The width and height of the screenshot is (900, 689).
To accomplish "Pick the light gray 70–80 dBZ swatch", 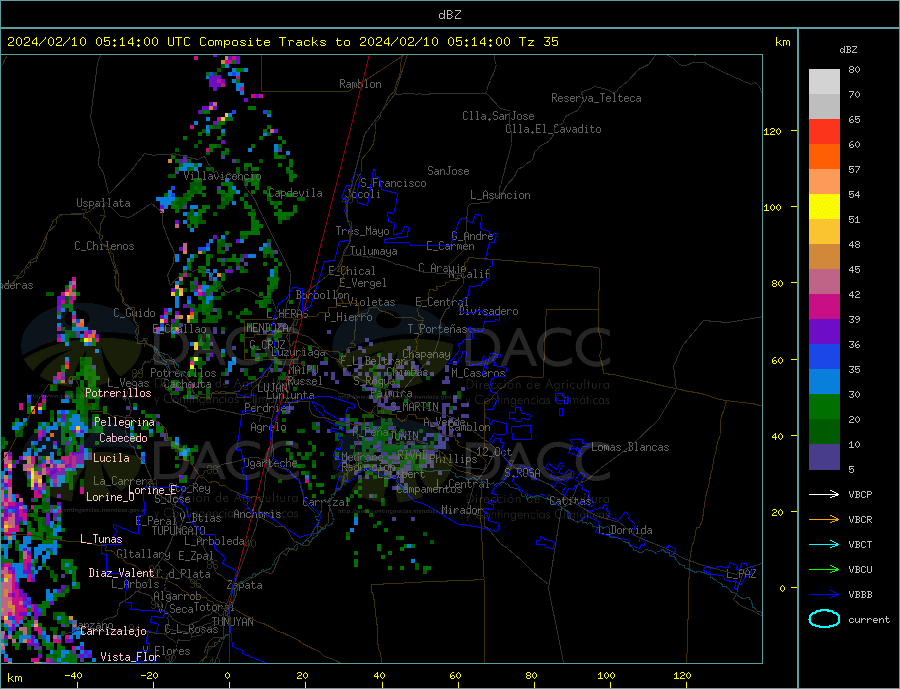I will click(824, 82).
